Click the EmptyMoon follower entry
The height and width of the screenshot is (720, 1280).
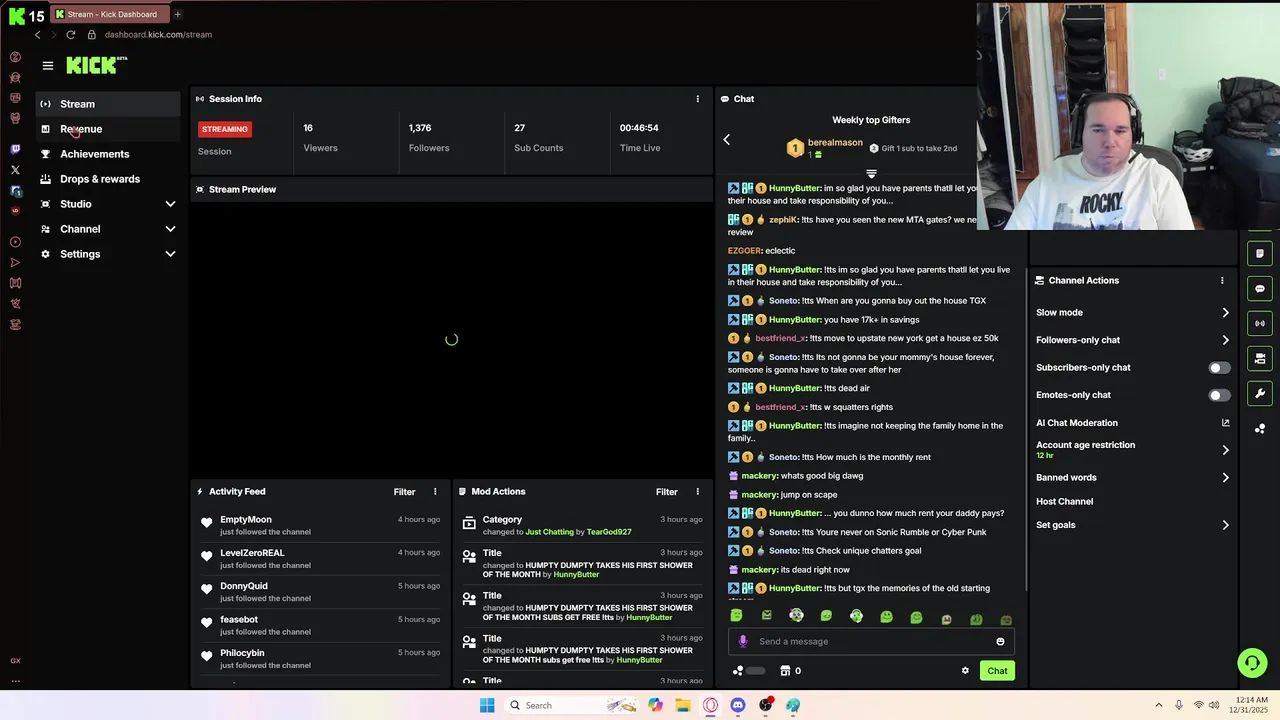[319, 525]
